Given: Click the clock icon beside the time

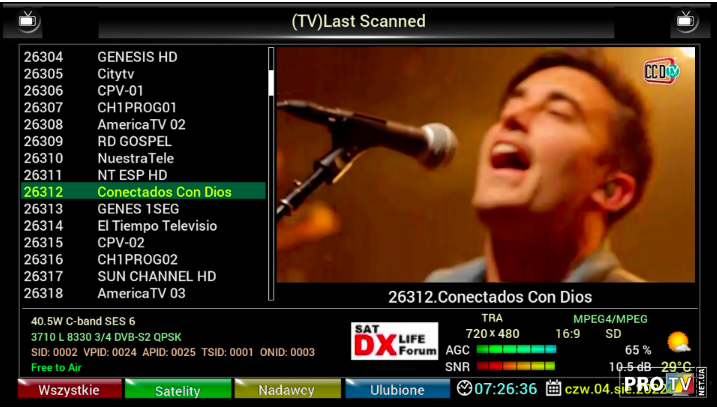Looking at the screenshot, I should 465,389.
